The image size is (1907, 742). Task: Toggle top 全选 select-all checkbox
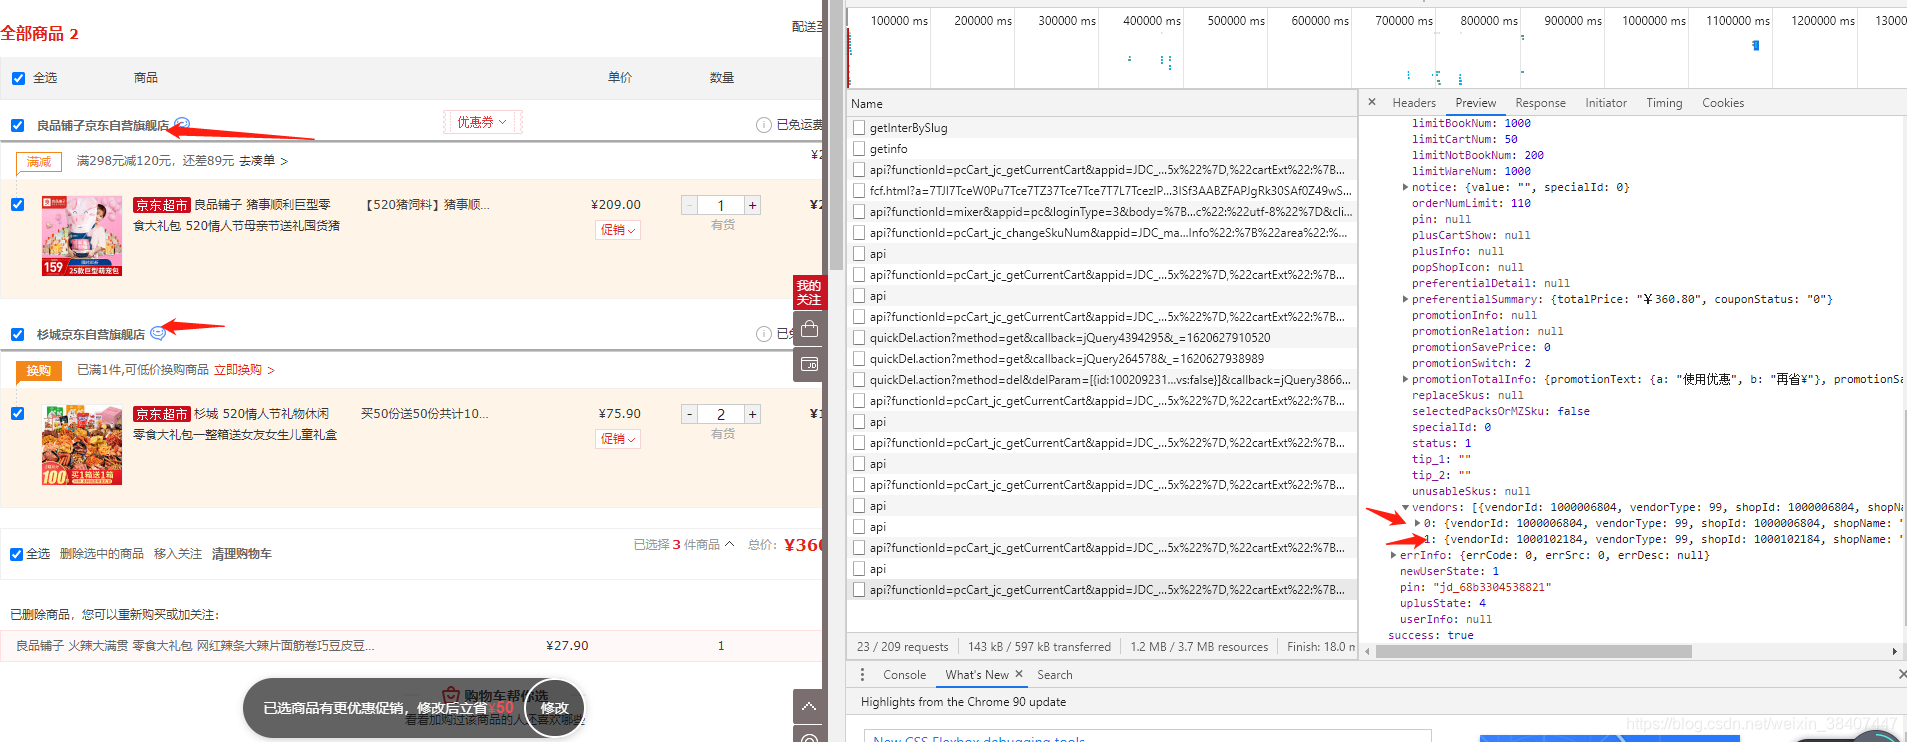click(18, 78)
